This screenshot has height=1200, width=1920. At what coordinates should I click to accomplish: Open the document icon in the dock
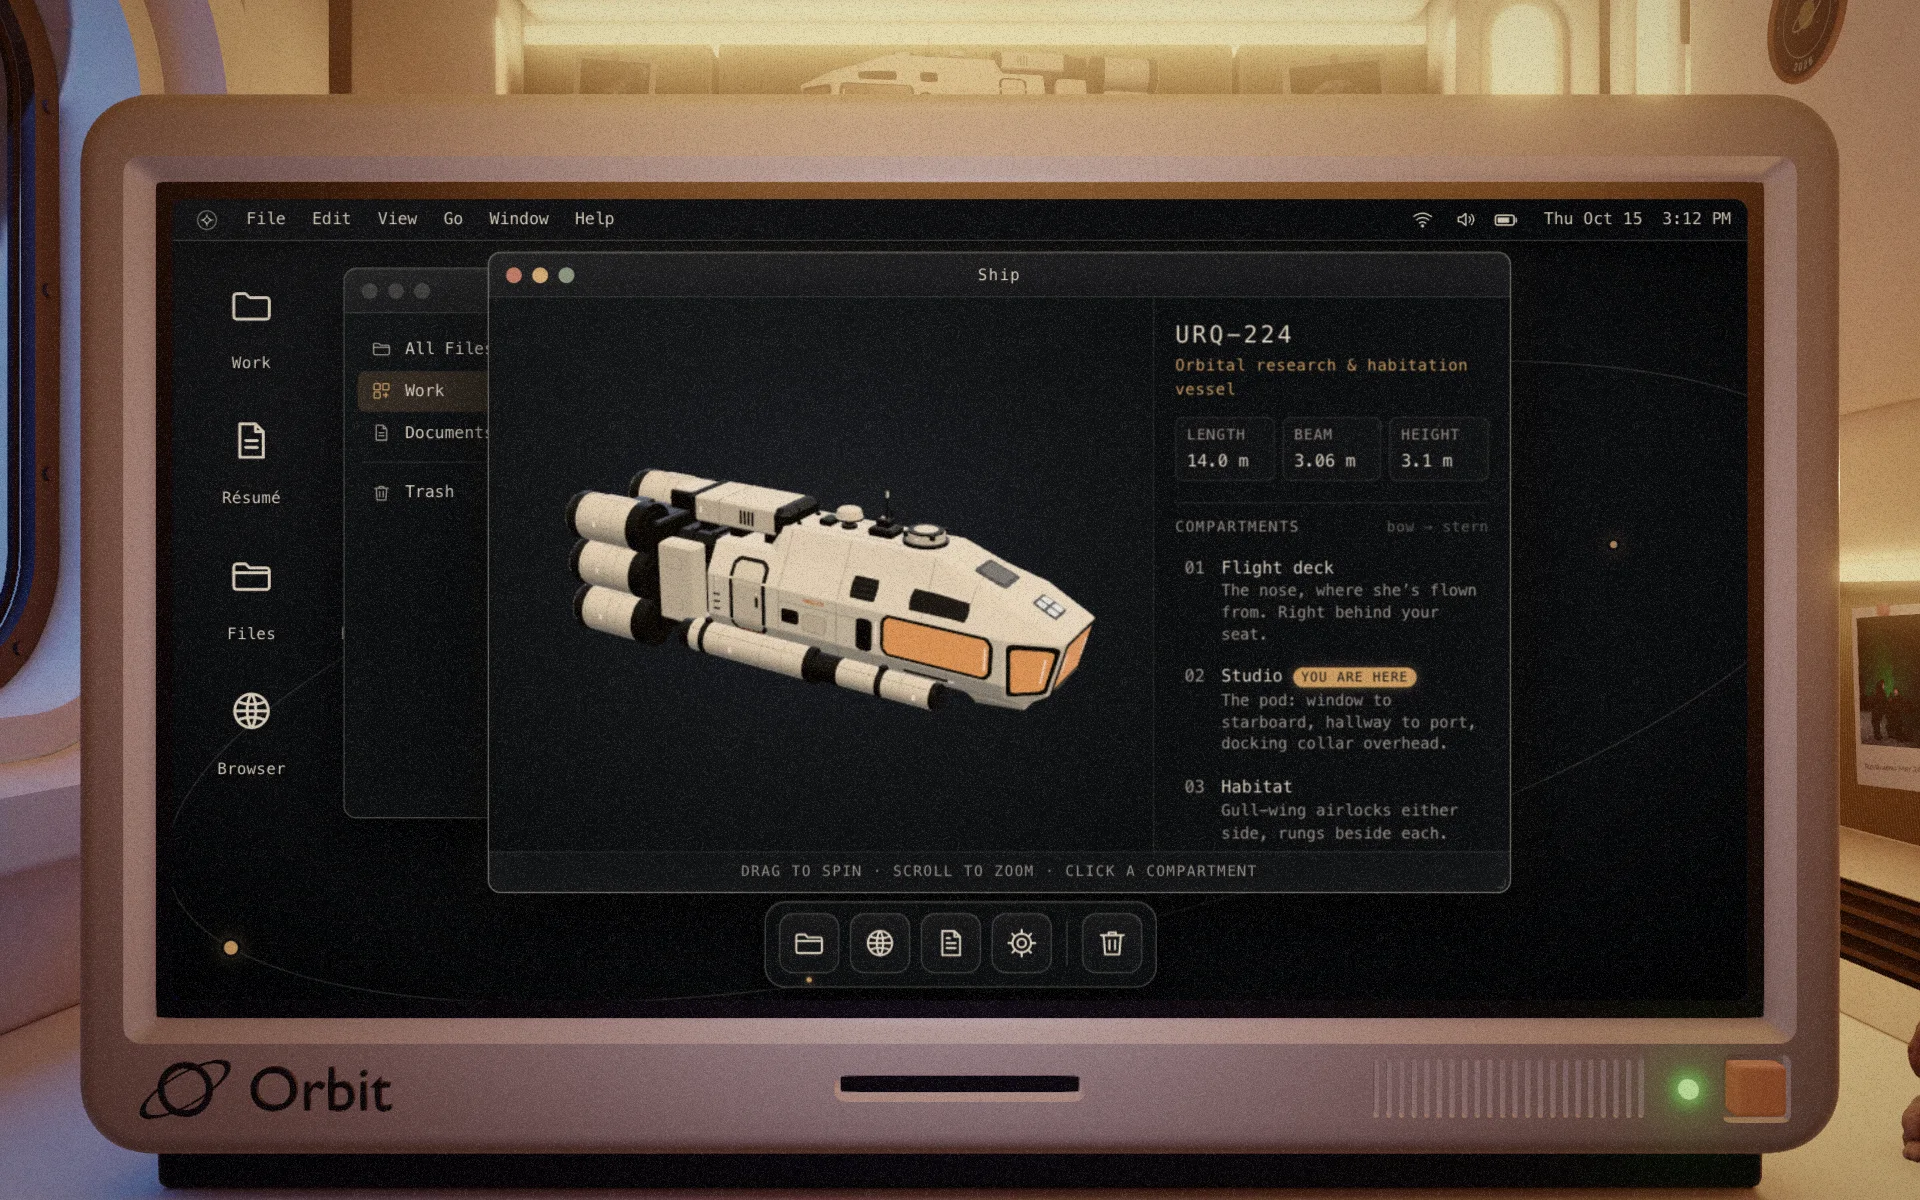[x=950, y=943]
